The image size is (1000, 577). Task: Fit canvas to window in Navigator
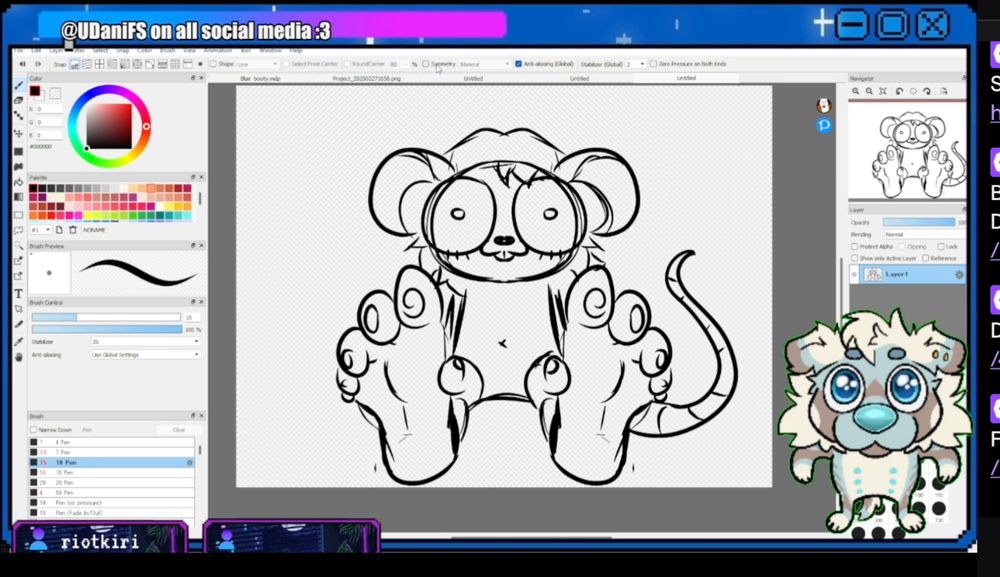pyautogui.click(x=883, y=91)
